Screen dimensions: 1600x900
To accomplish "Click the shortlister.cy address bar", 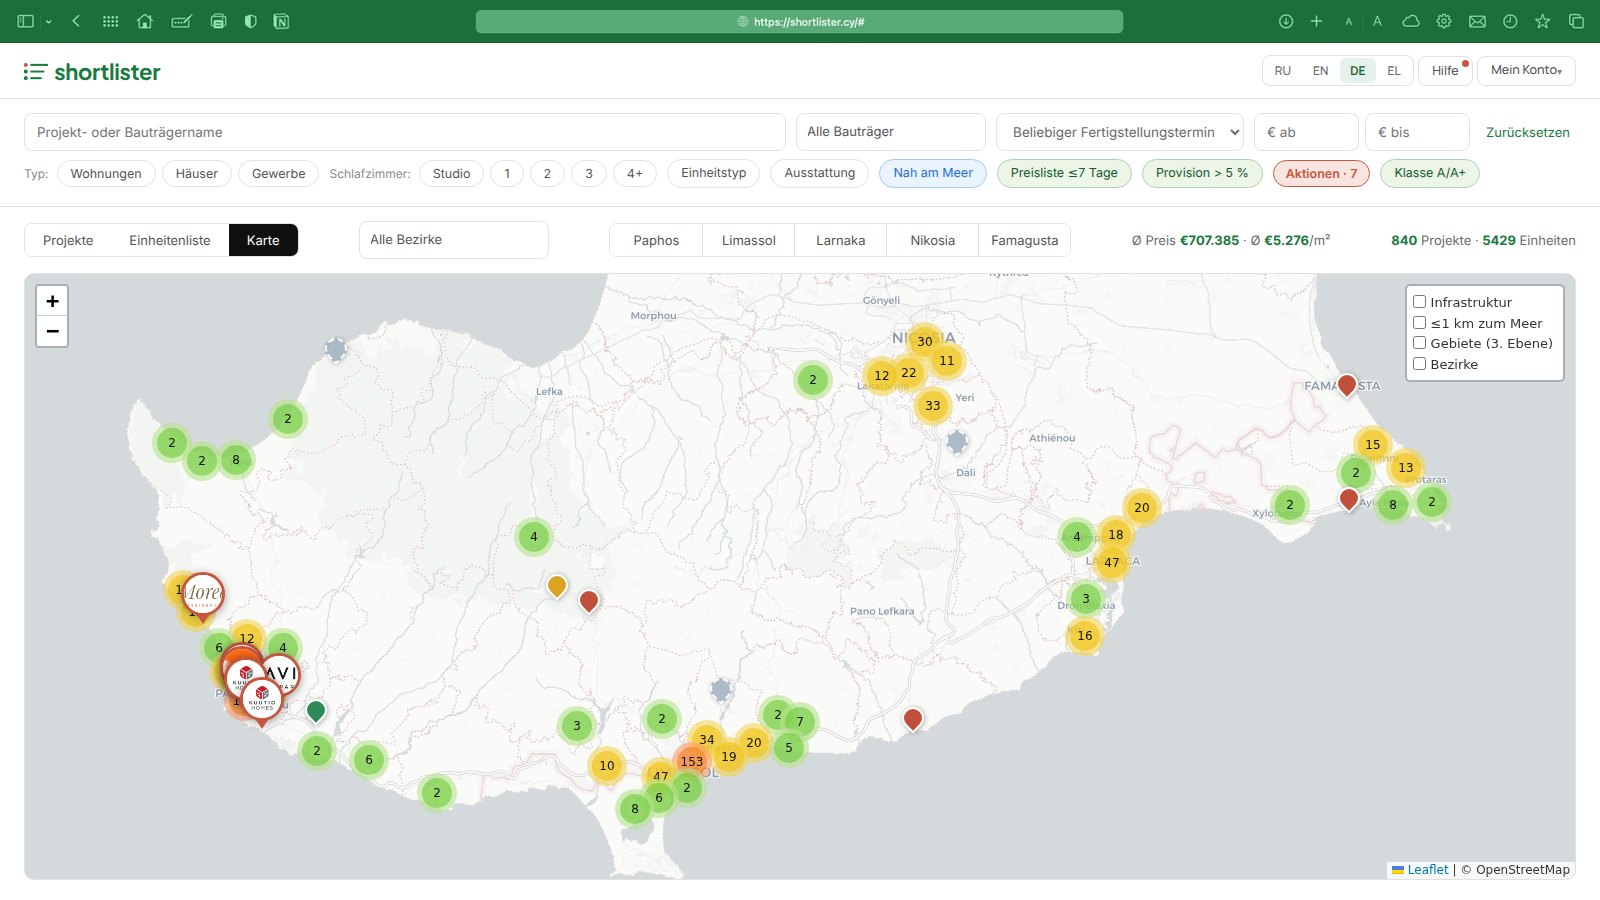I will click(799, 21).
